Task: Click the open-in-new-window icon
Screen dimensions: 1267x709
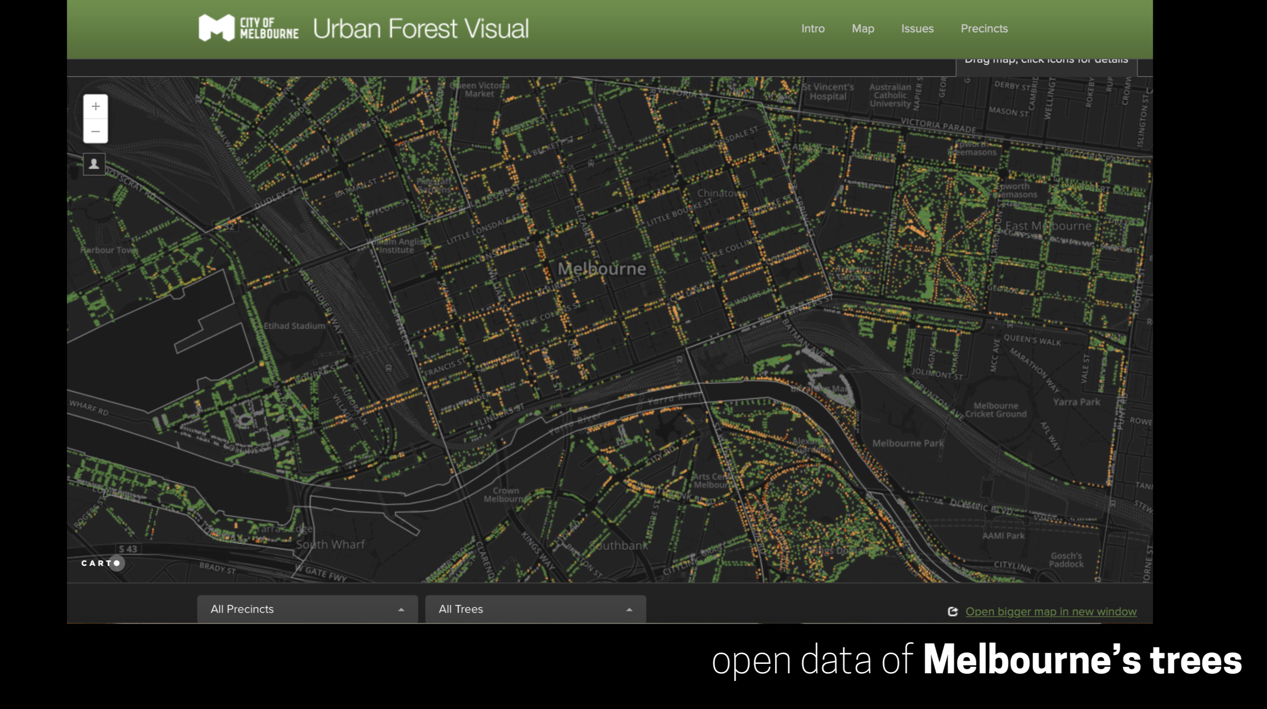Action: point(953,612)
